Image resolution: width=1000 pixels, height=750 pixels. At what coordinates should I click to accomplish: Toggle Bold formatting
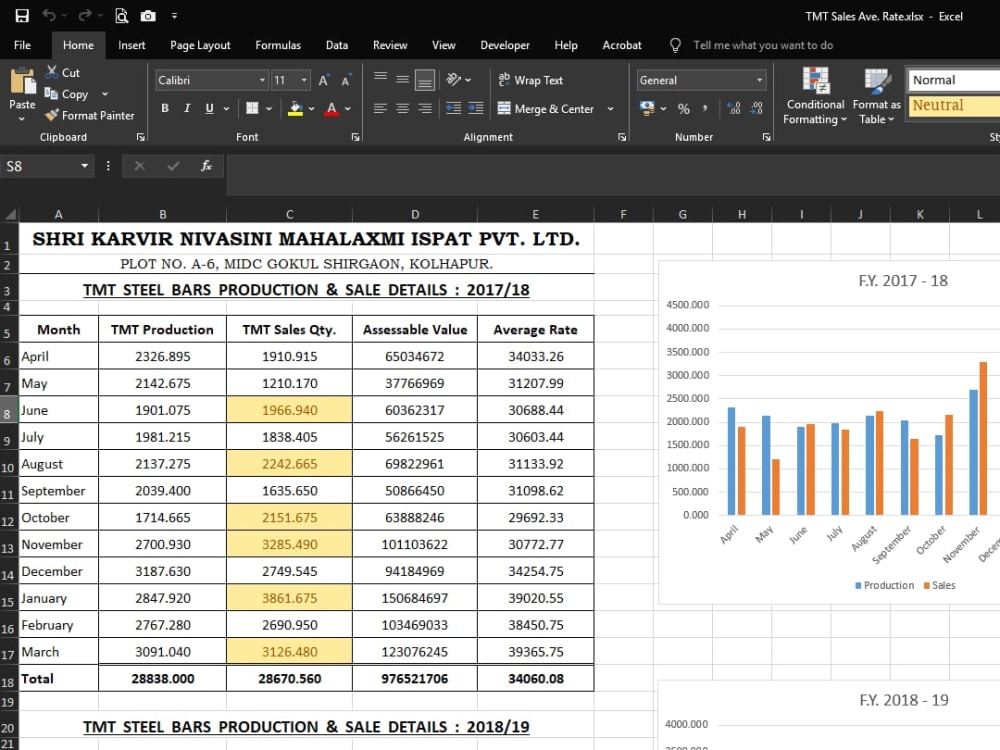(x=165, y=108)
